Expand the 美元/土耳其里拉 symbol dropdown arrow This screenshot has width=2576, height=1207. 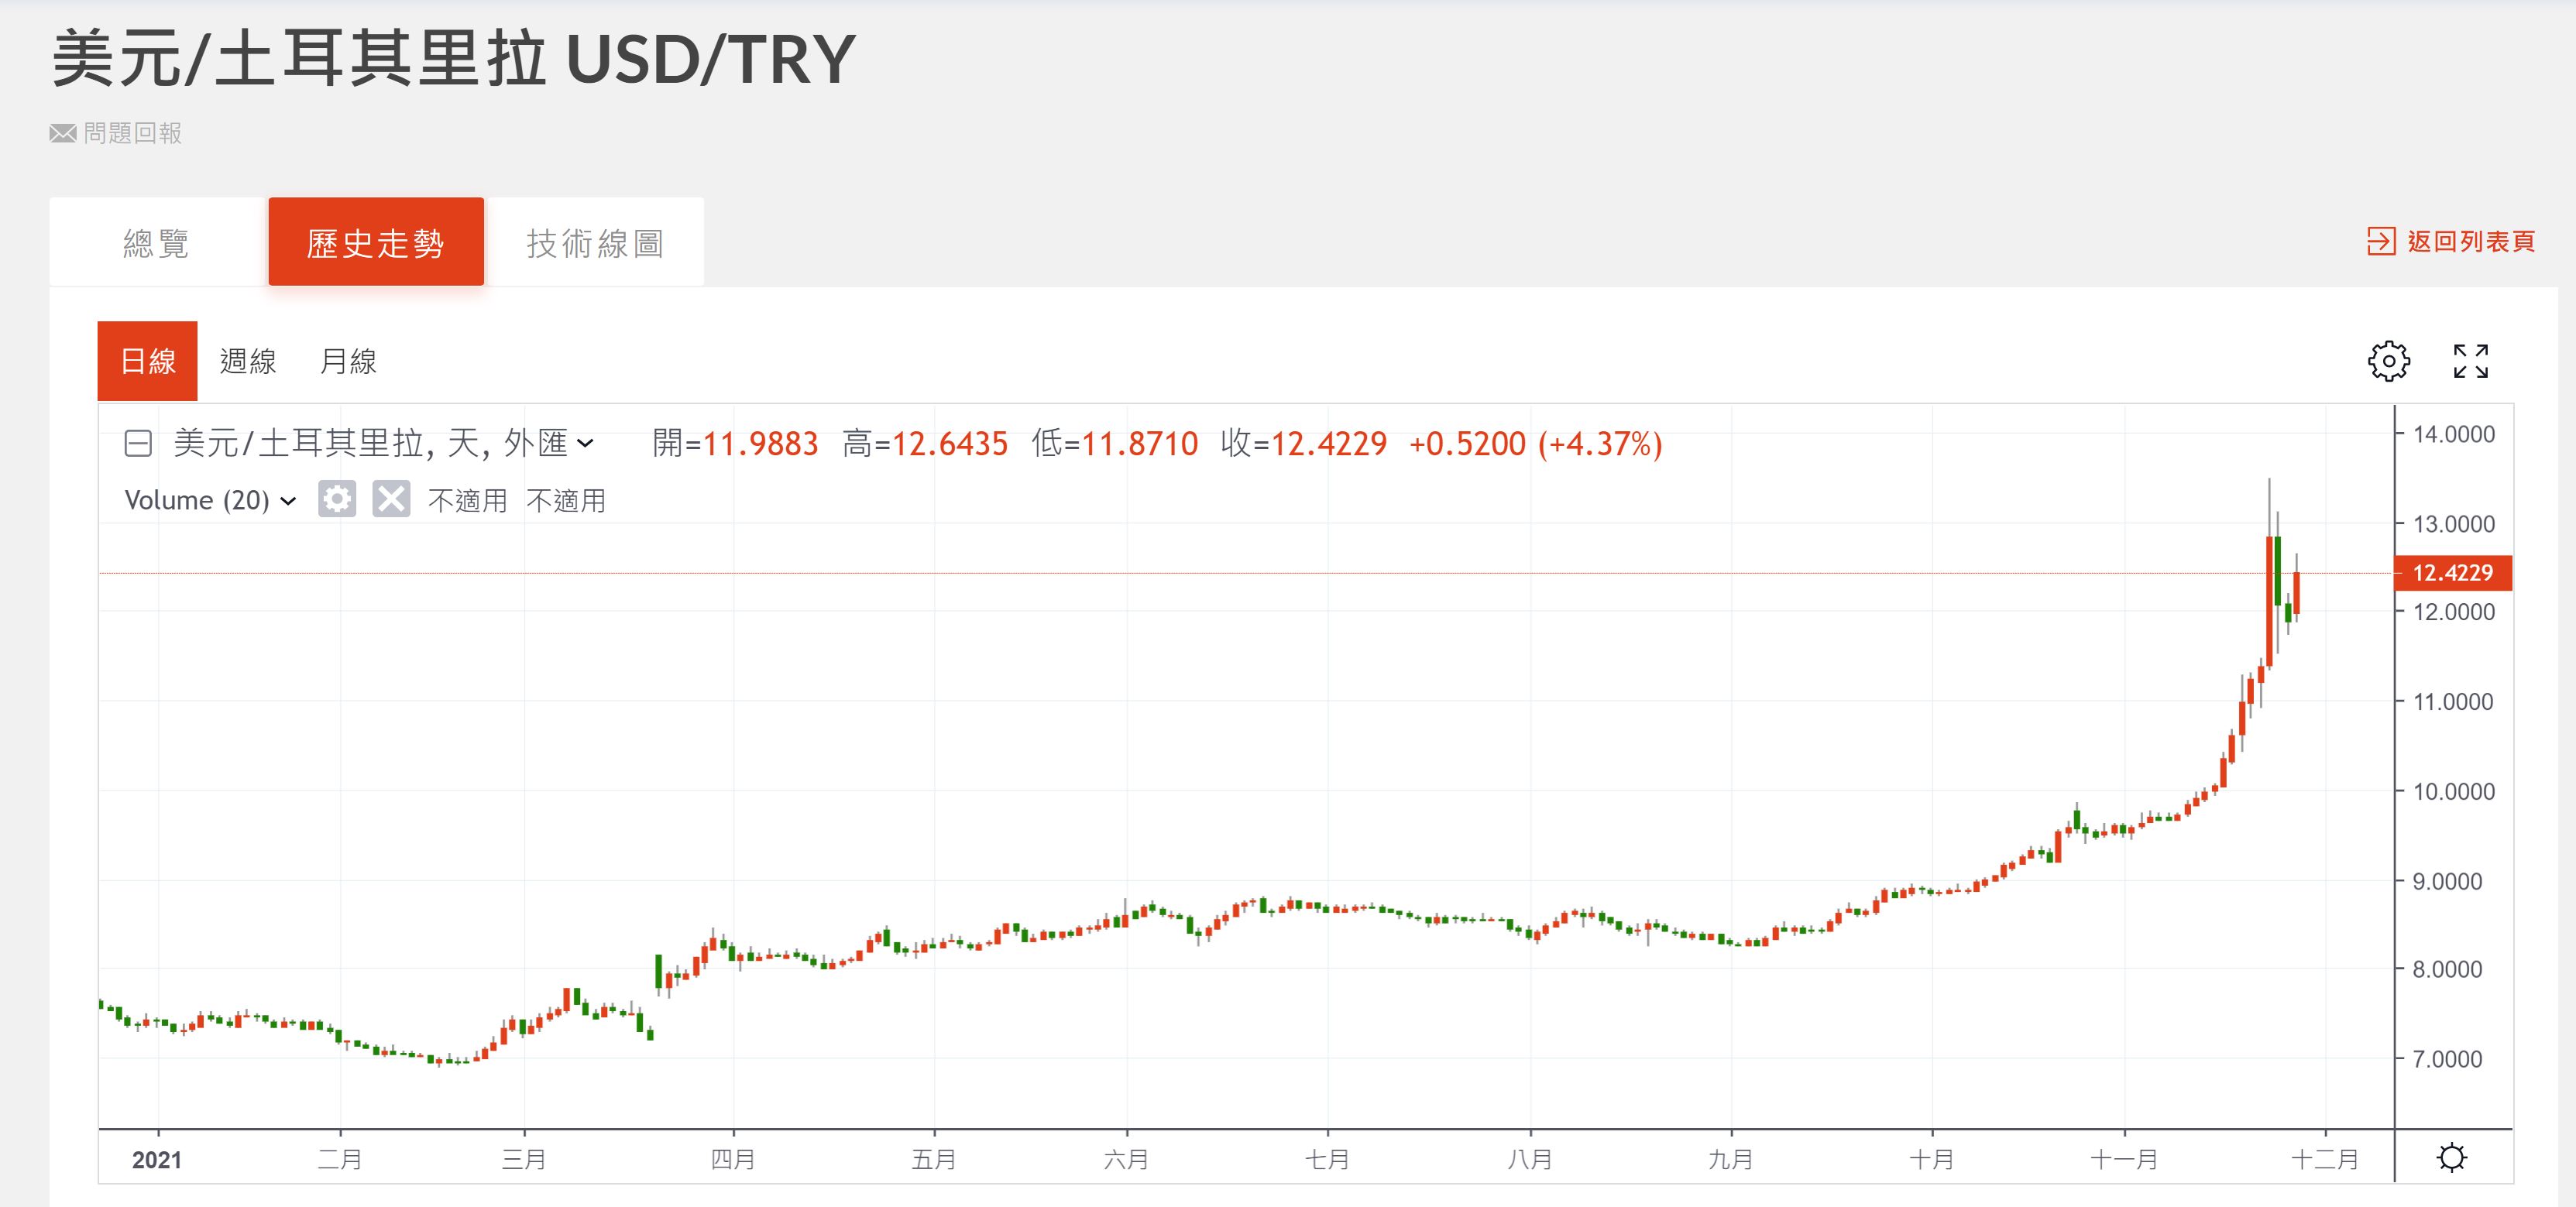click(586, 443)
